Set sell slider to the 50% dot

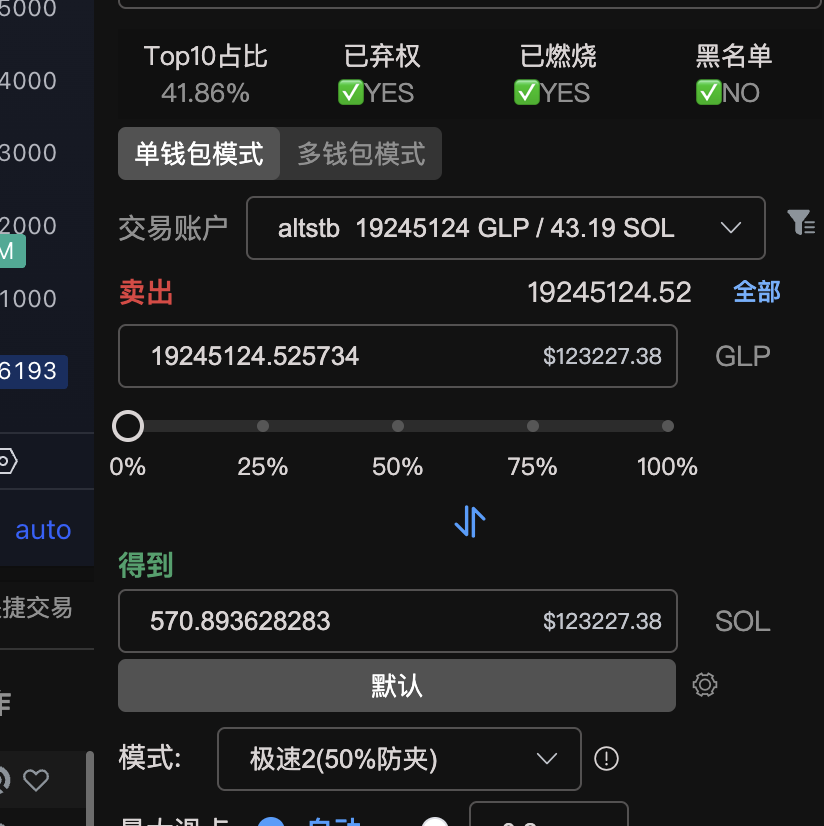click(x=398, y=426)
